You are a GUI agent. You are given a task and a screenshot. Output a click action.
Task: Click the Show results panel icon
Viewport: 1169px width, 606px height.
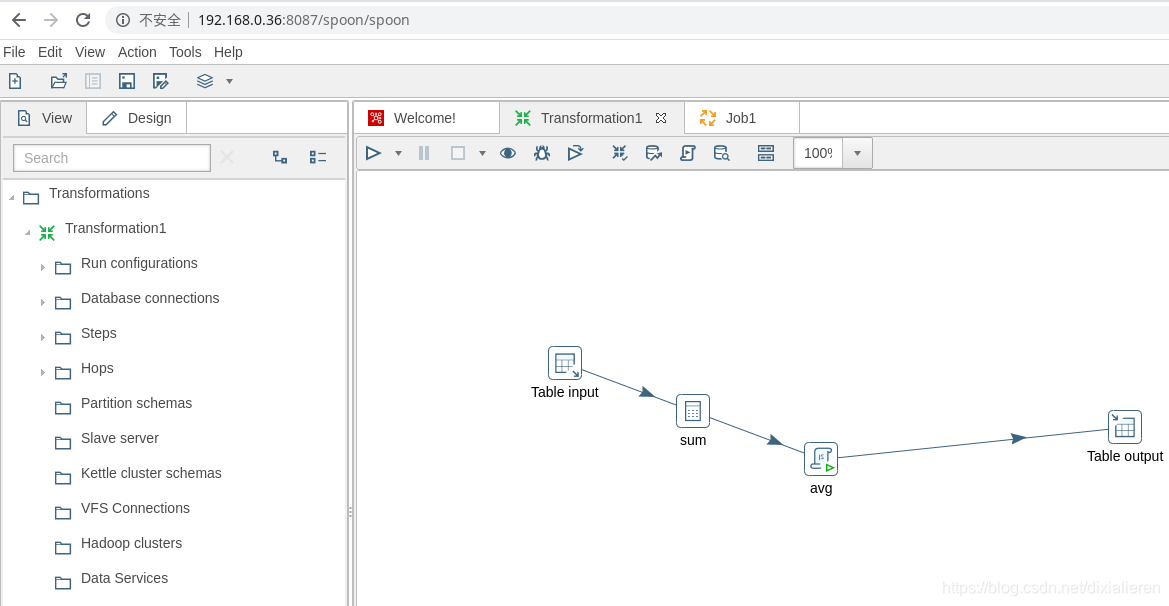tap(766, 153)
